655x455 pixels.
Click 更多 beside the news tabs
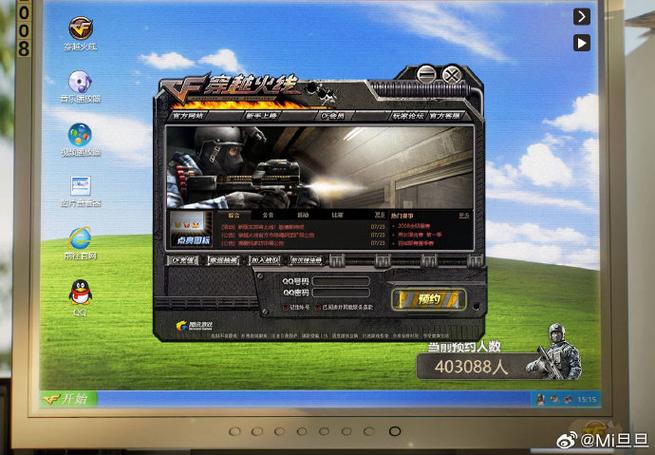tap(379, 215)
